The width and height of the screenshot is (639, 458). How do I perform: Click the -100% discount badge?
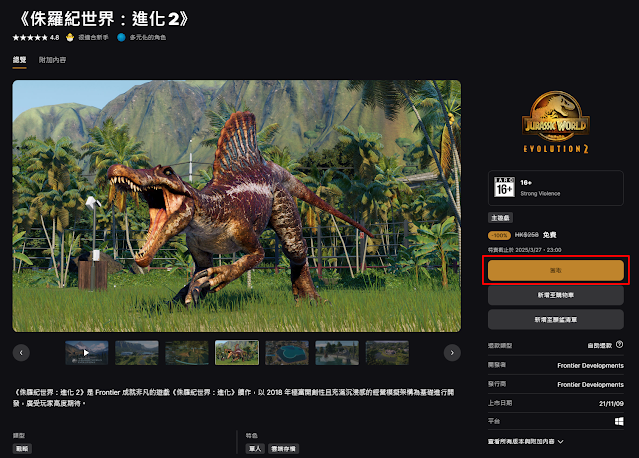tap(499, 235)
